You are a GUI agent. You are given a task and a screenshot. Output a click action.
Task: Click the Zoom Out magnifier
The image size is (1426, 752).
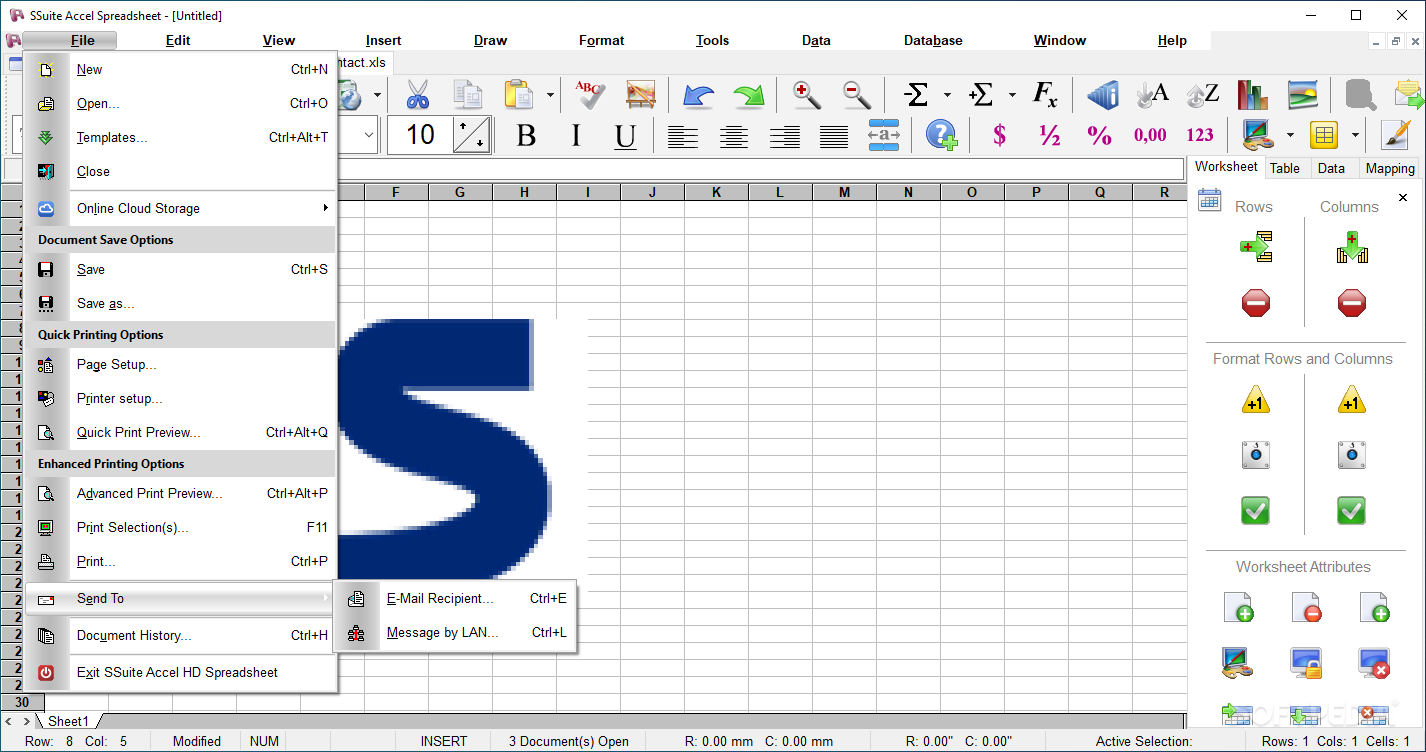tap(857, 96)
